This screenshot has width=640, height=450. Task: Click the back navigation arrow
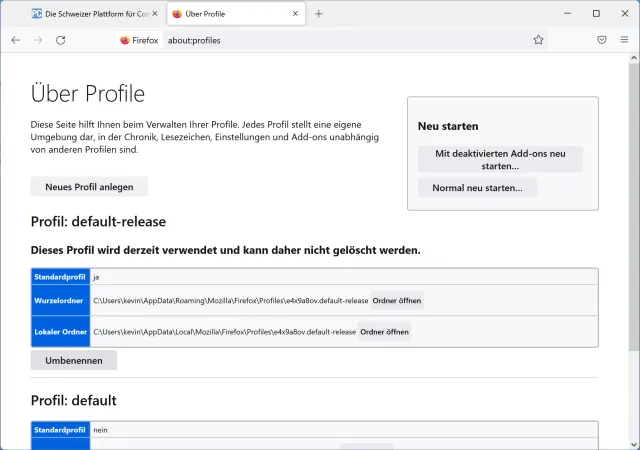click(x=15, y=40)
